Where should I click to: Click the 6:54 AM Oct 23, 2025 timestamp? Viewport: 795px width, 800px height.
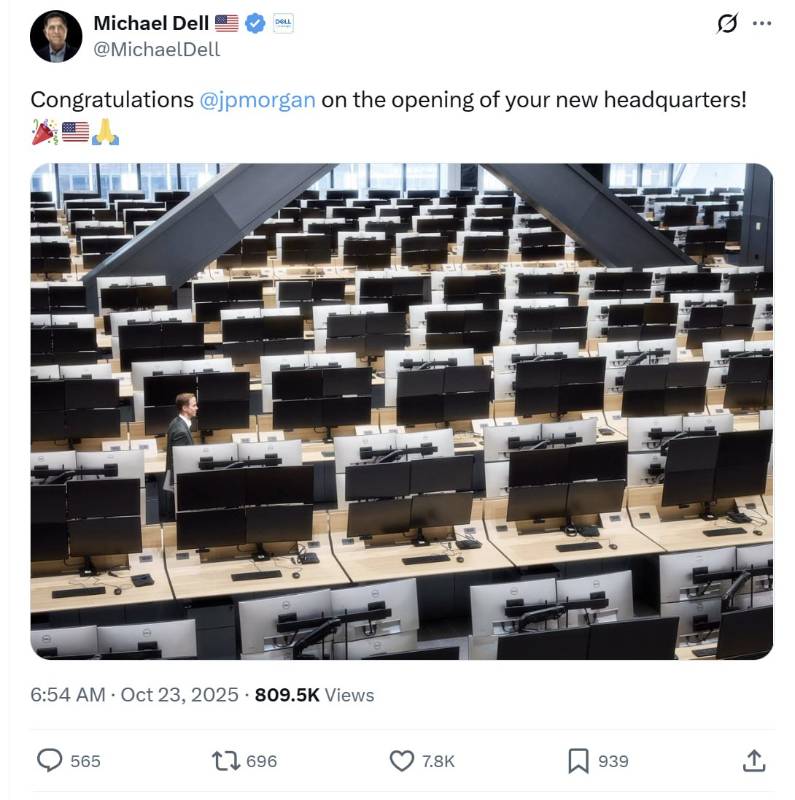tap(134, 695)
